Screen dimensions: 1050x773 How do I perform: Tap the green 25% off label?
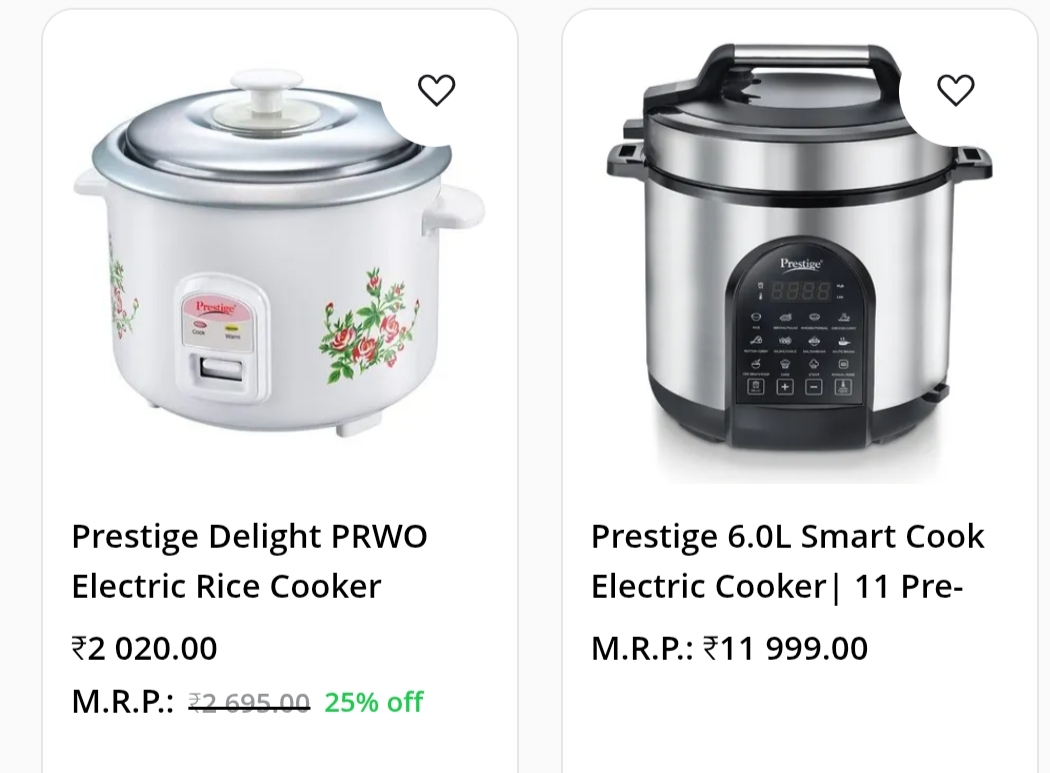[374, 703]
